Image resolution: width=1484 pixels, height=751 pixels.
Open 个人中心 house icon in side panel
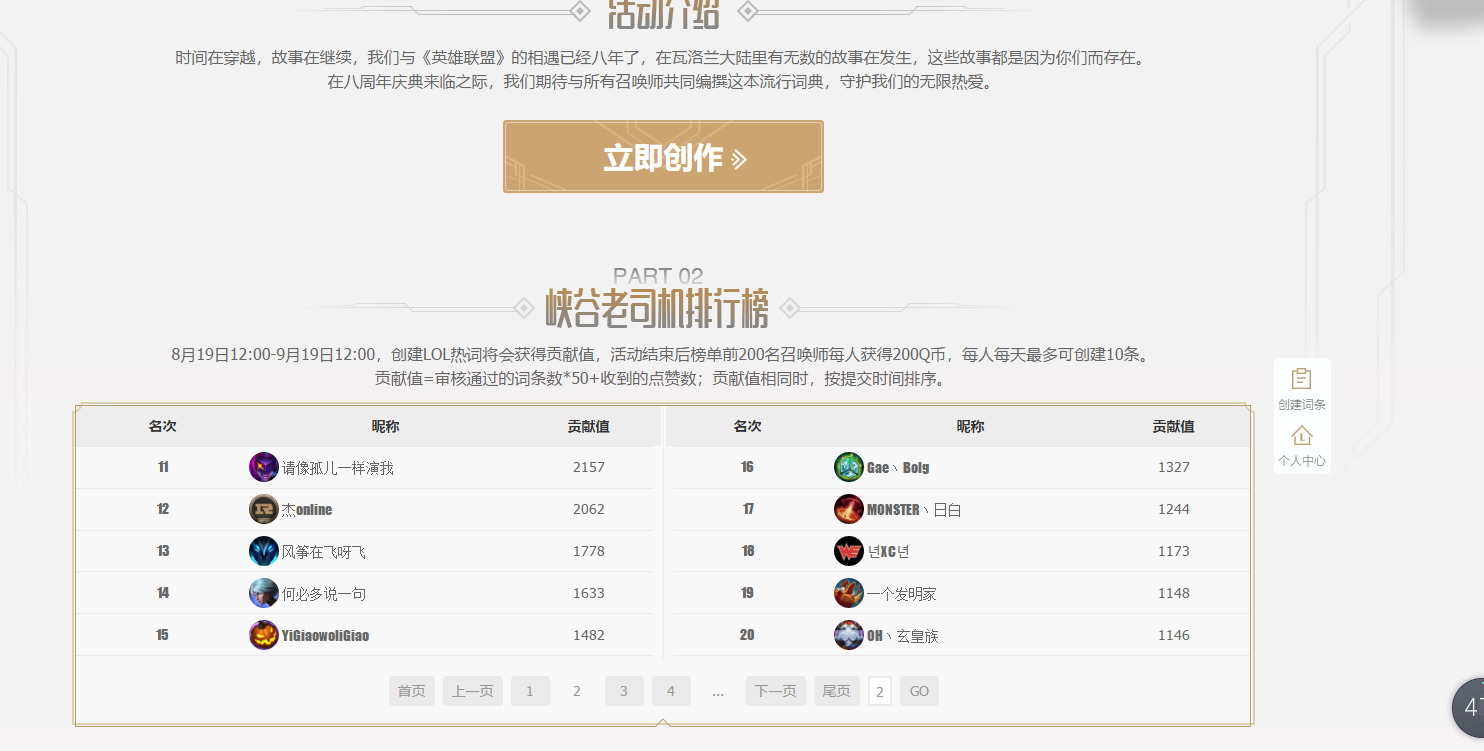coord(1301,436)
